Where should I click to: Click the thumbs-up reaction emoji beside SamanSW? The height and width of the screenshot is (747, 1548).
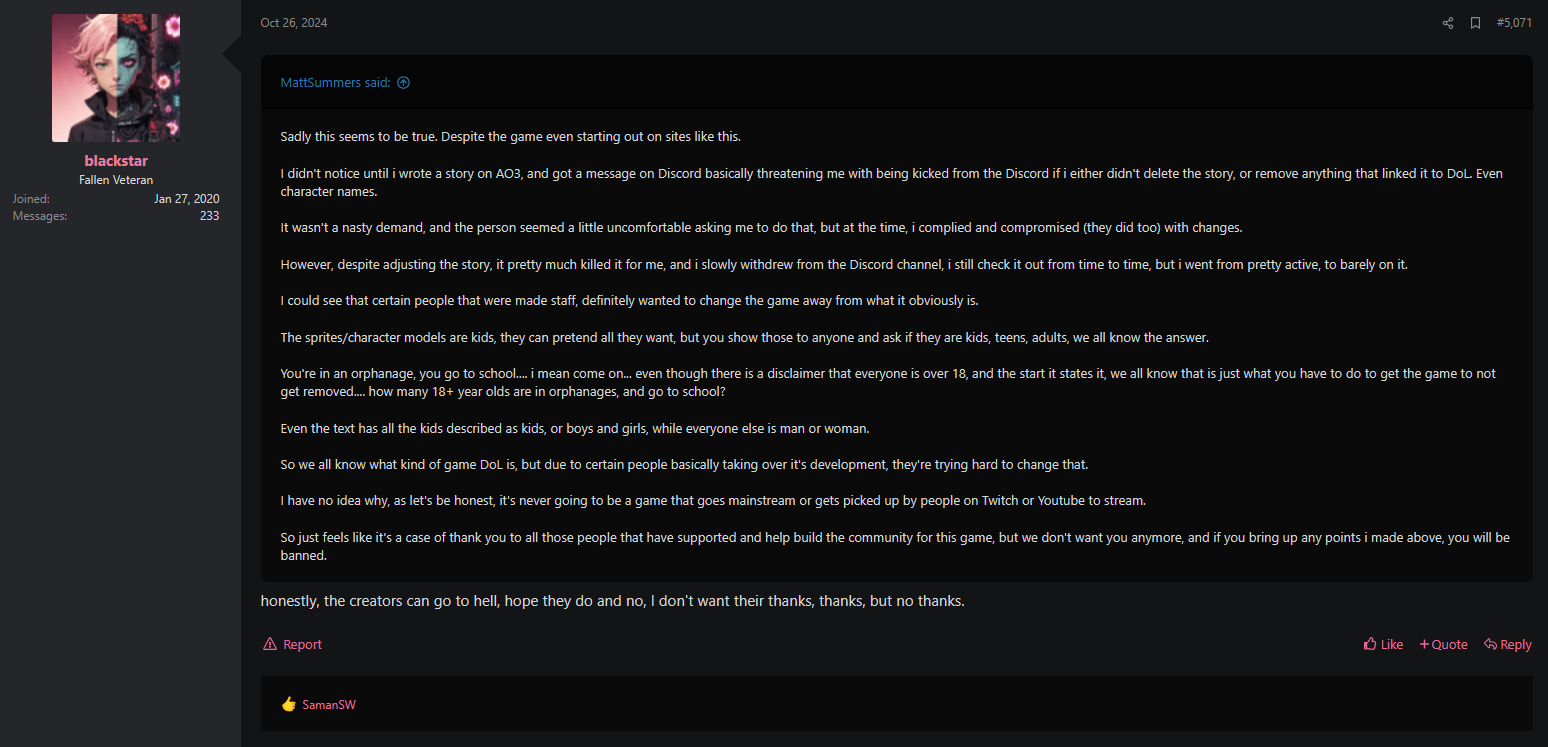tap(289, 705)
